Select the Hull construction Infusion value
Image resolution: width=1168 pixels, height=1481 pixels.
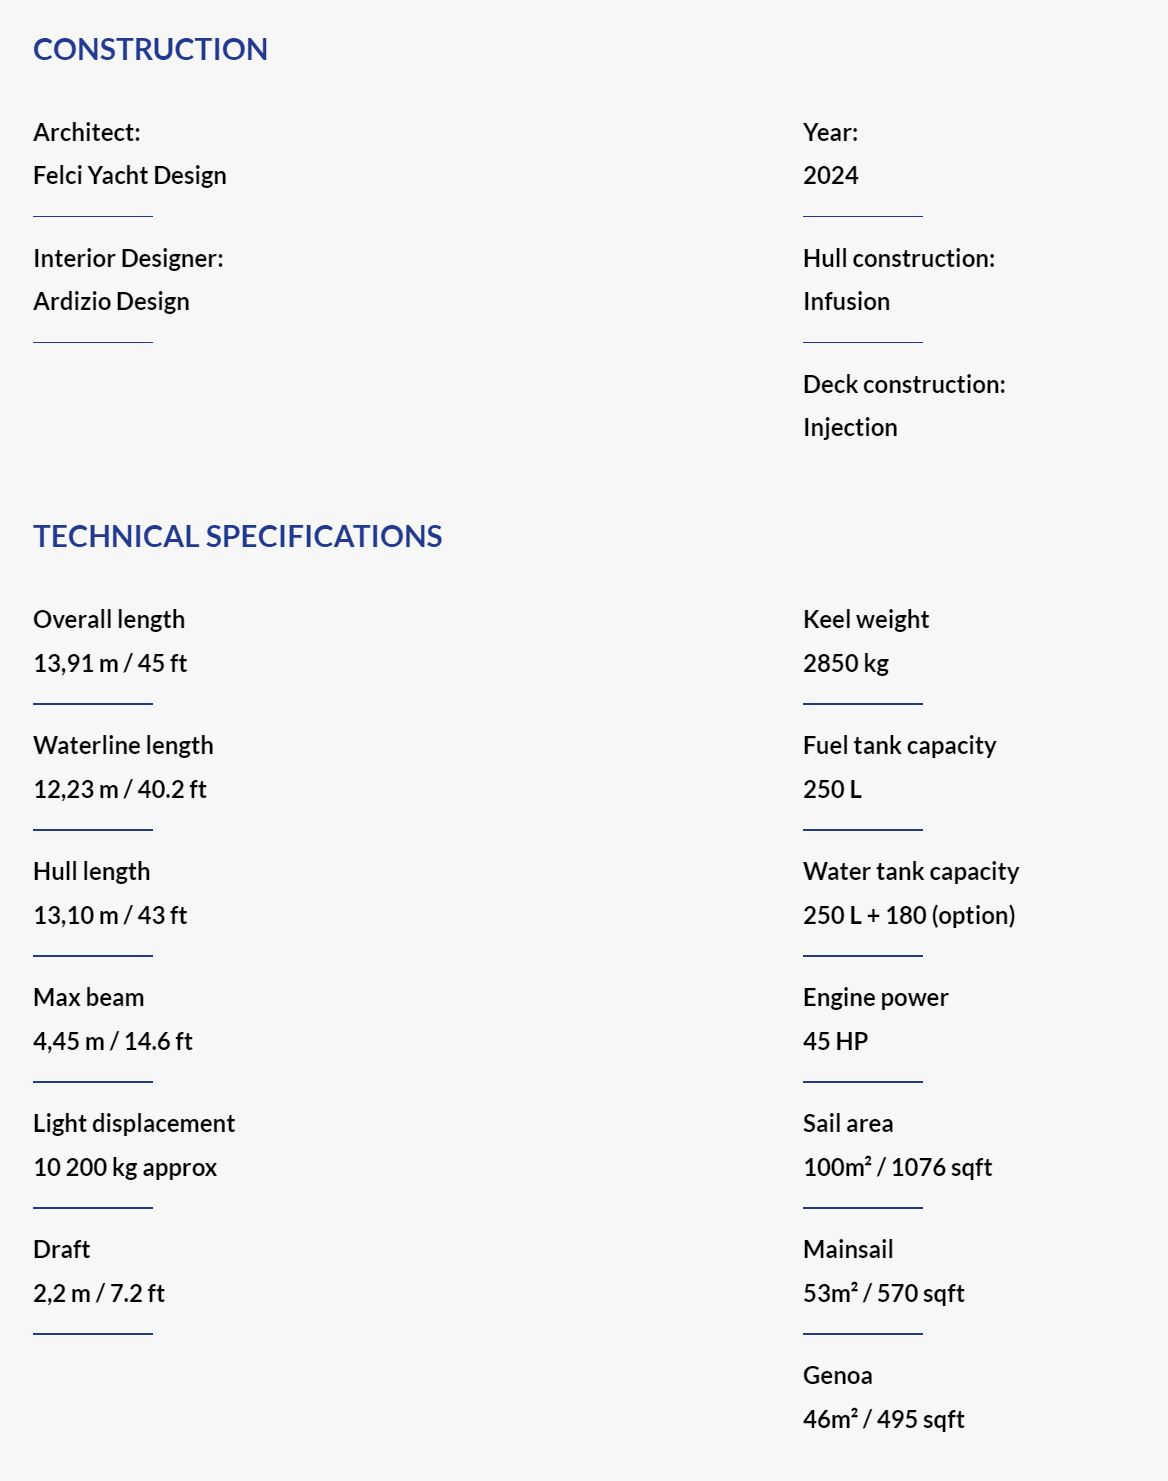(x=846, y=301)
